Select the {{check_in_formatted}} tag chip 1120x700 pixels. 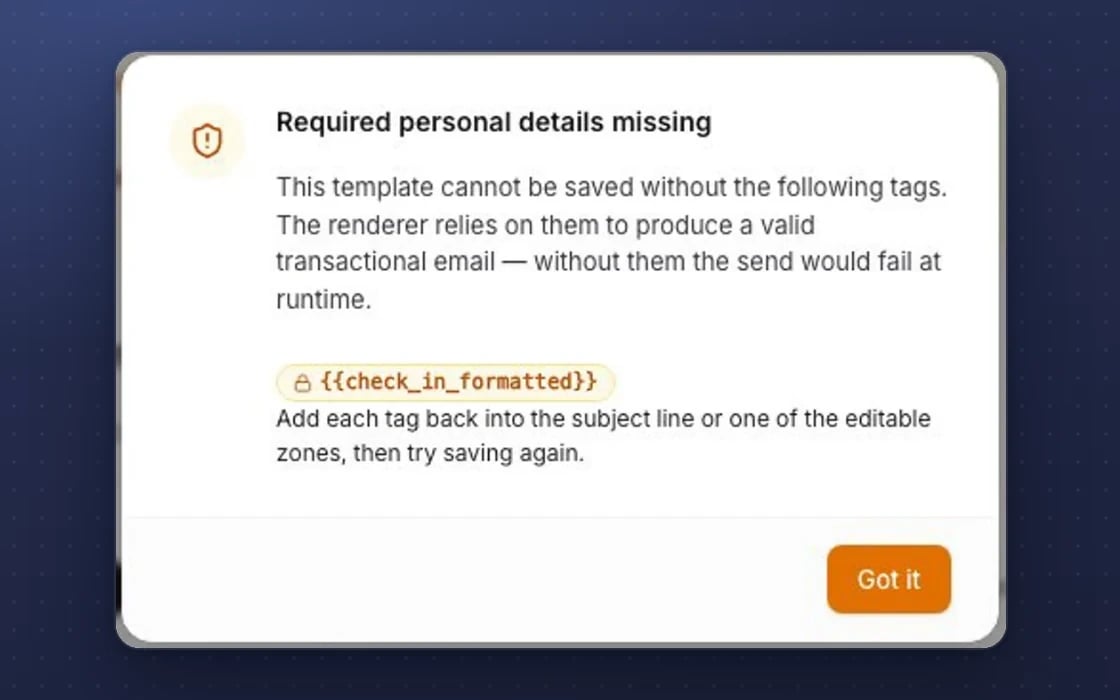pyautogui.click(x=446, y=382)
